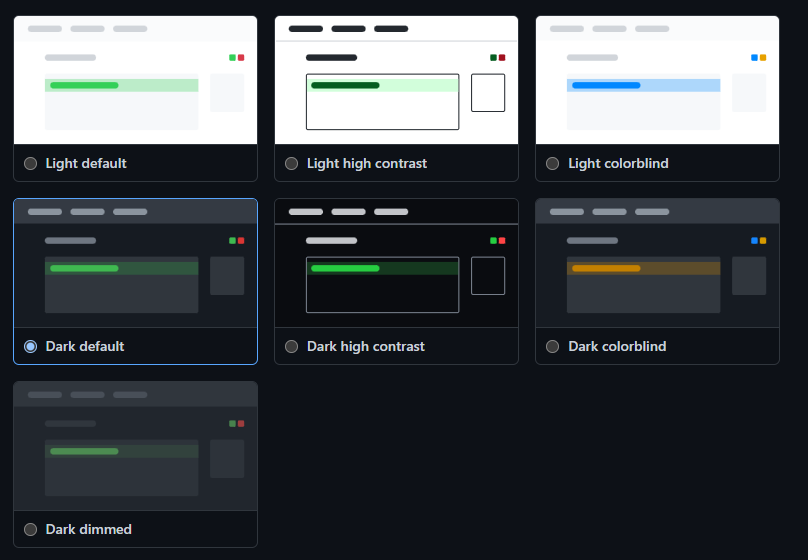Select the Light high contrast radio button

point(292,163)
